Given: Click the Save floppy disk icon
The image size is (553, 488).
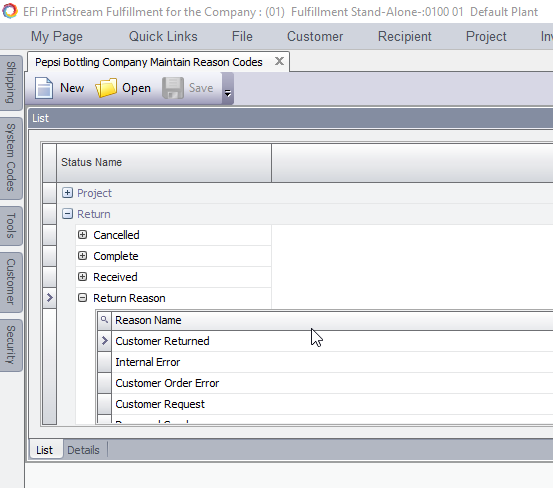Looking at the screenshot, I should click(173, 88).
